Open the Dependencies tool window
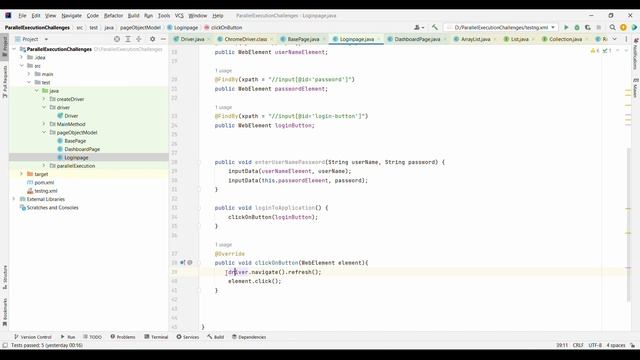The image size is (640, 360). point(249,337)
